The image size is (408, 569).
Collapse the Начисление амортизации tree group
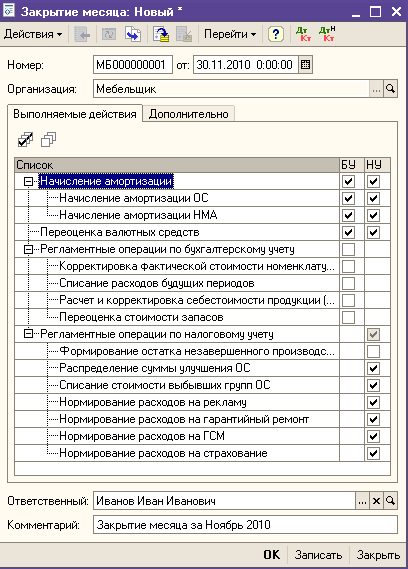point(28,181)
